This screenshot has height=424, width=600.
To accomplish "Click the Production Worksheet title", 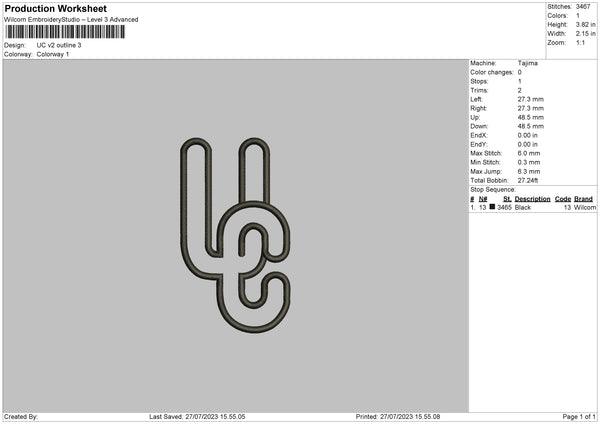I will click(55, 8).
